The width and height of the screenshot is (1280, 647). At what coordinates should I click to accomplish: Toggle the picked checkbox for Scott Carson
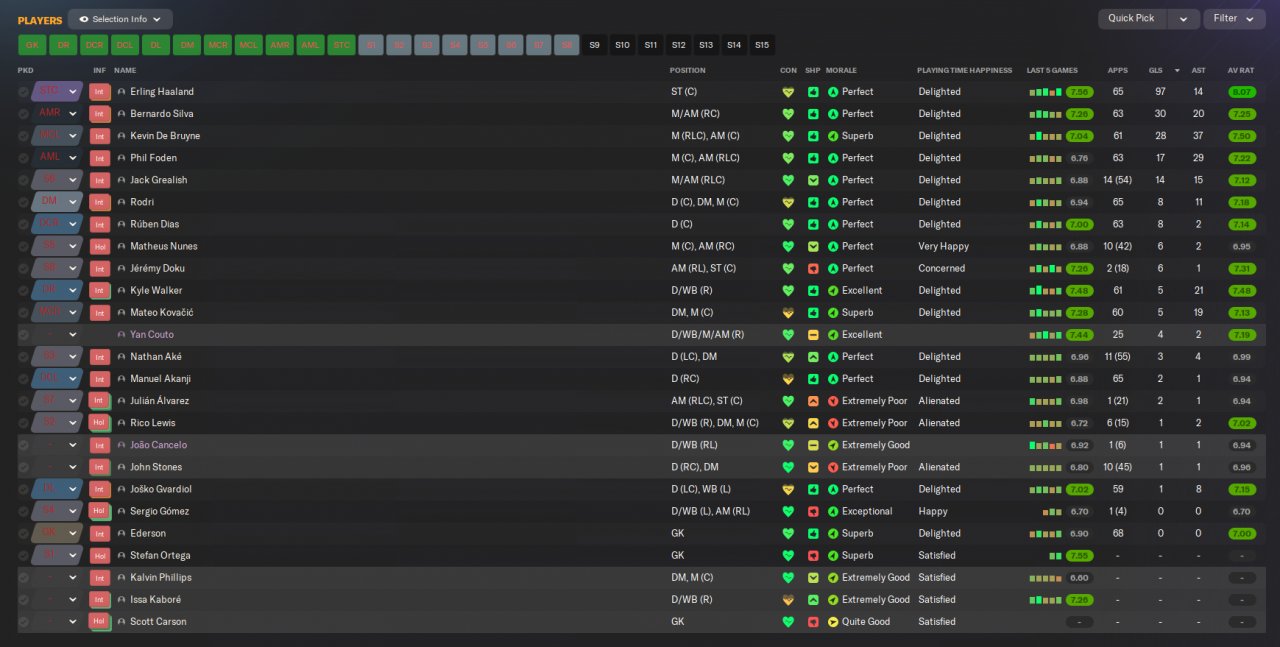coord(23,622)
